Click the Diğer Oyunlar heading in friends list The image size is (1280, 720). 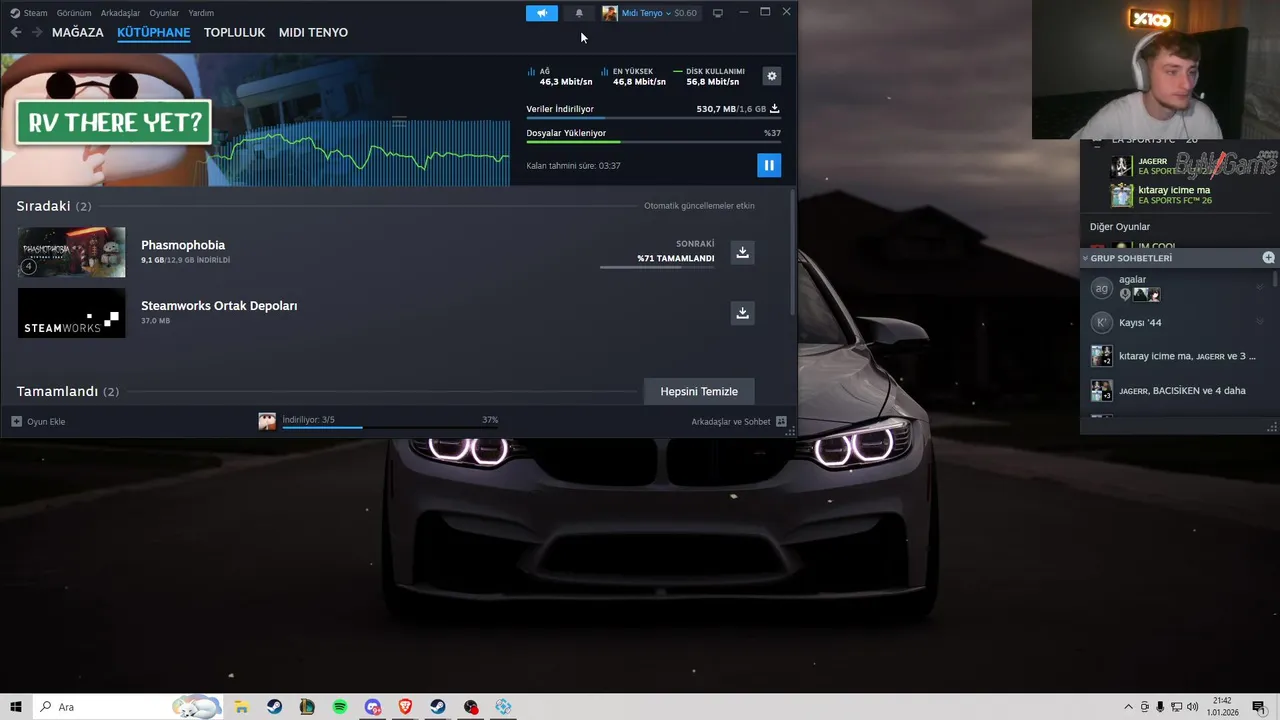1120,227
